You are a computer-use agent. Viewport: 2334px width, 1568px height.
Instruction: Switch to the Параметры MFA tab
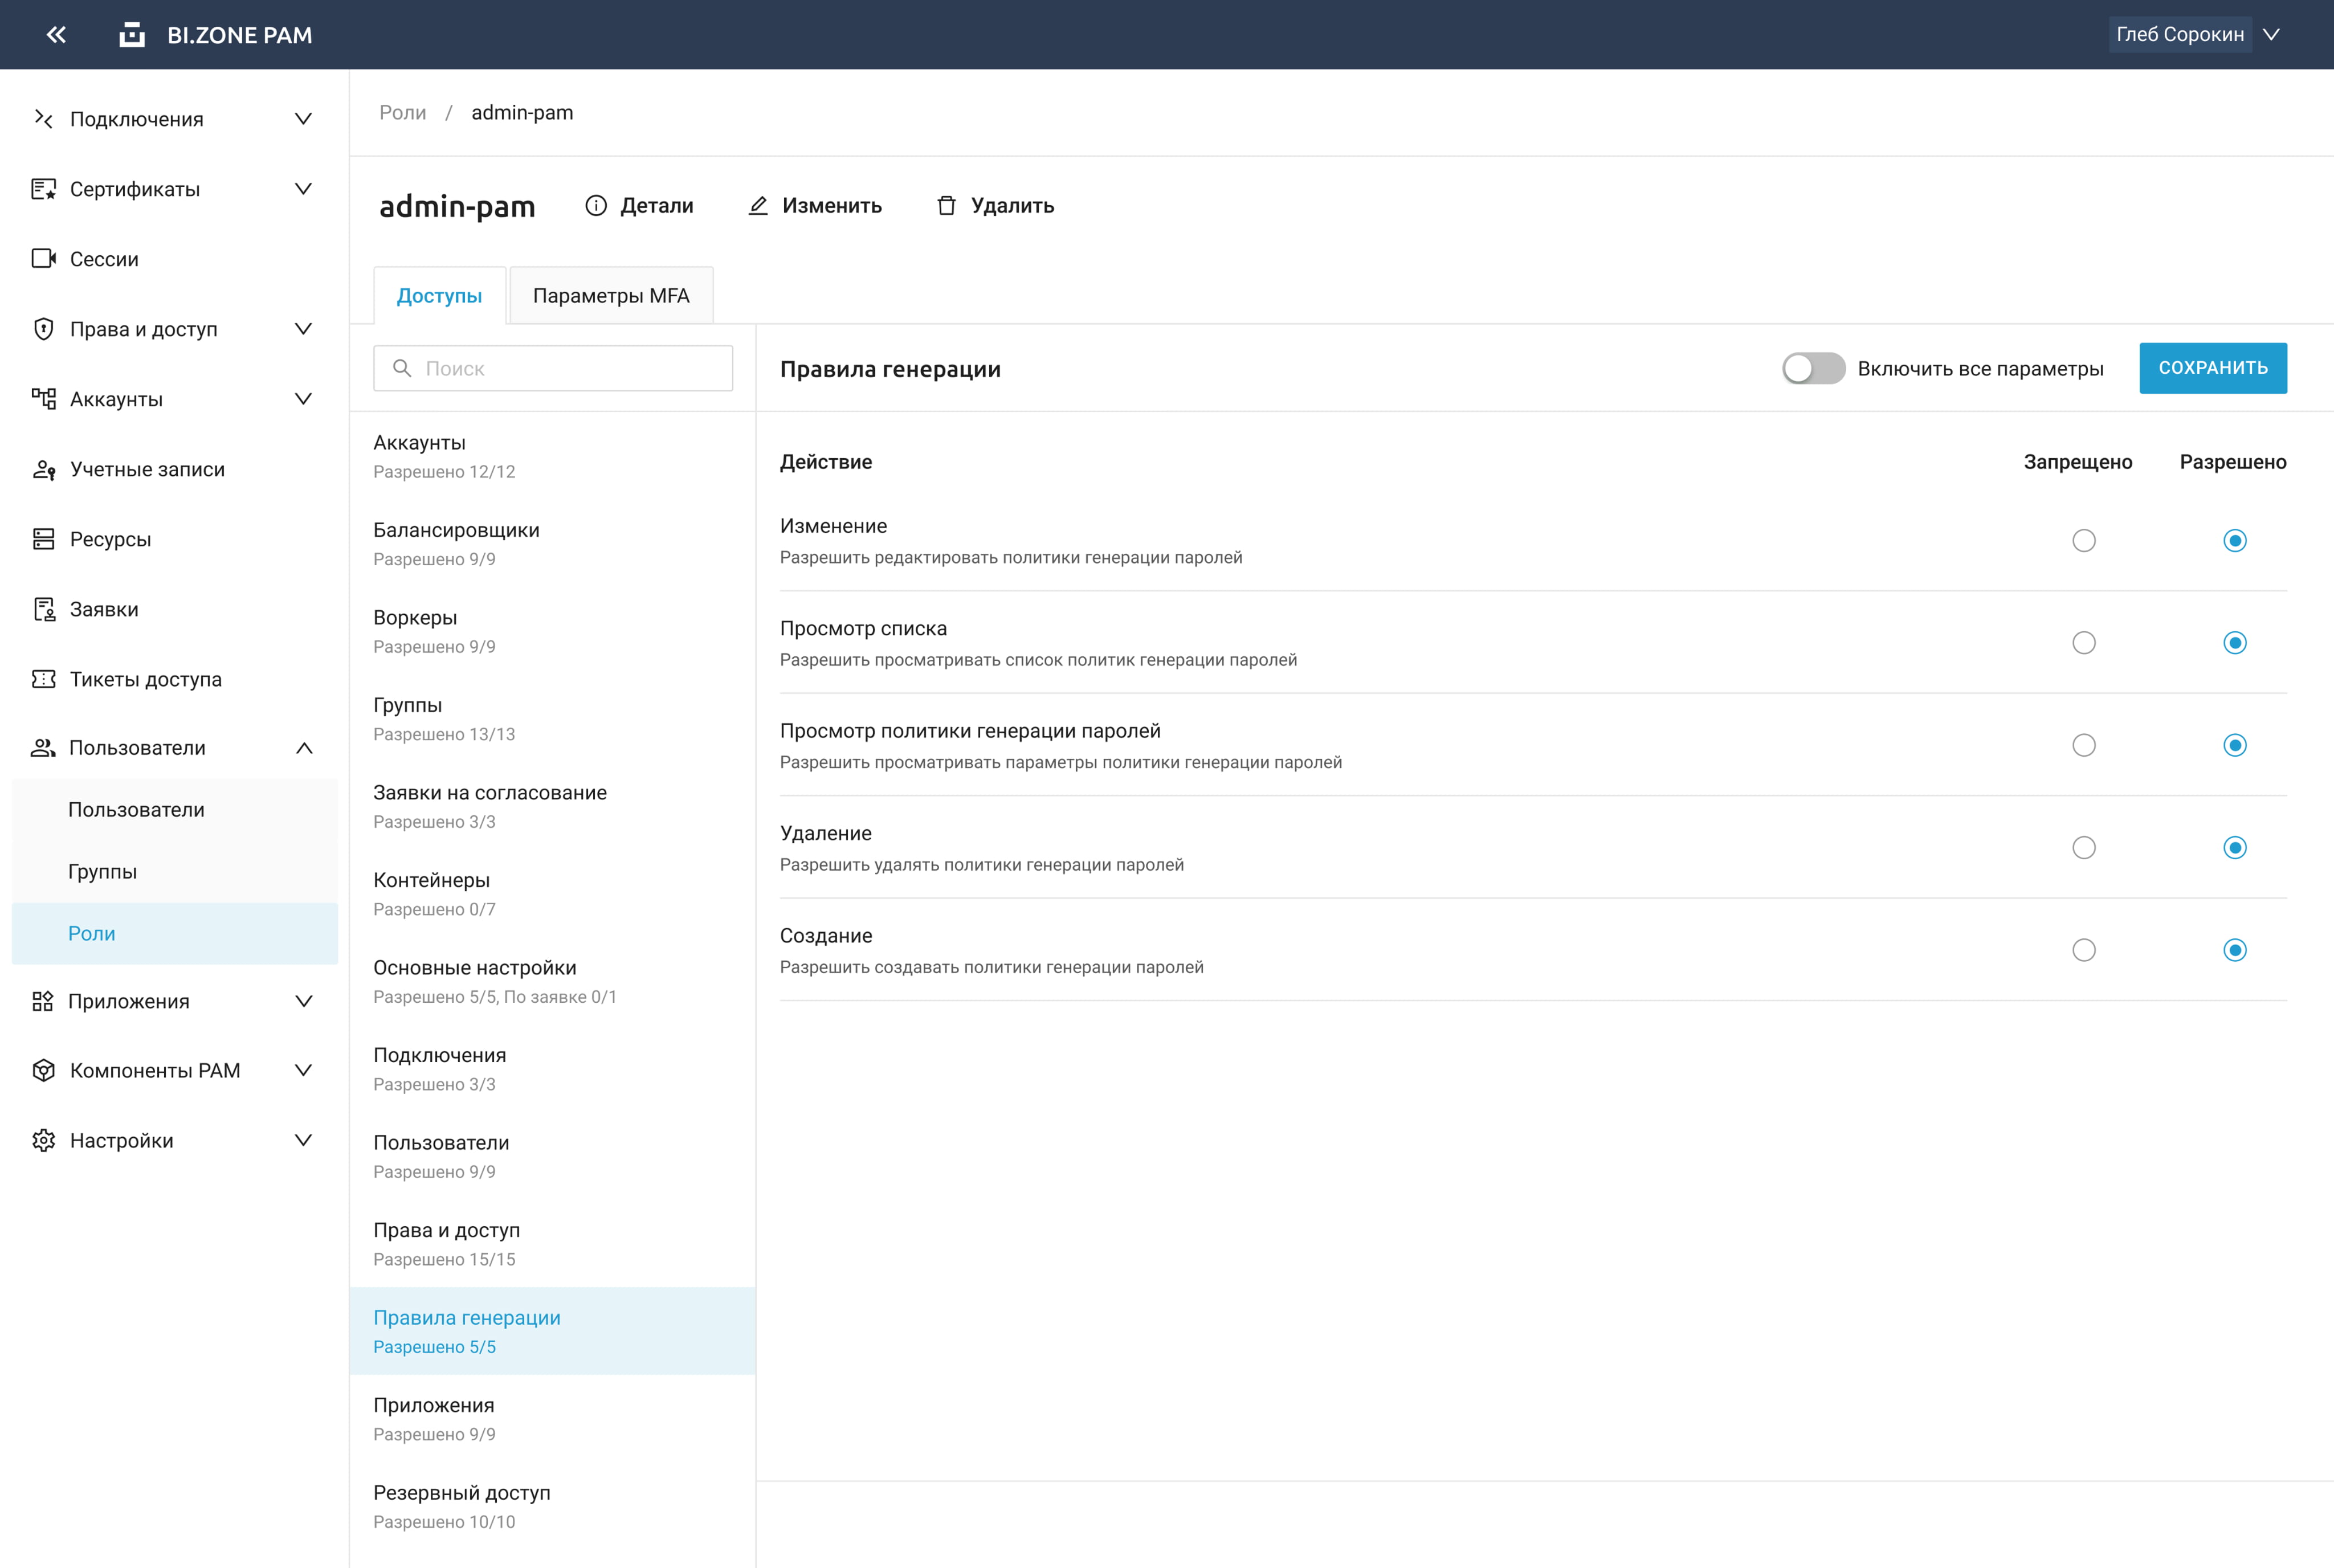click(611, 296)
